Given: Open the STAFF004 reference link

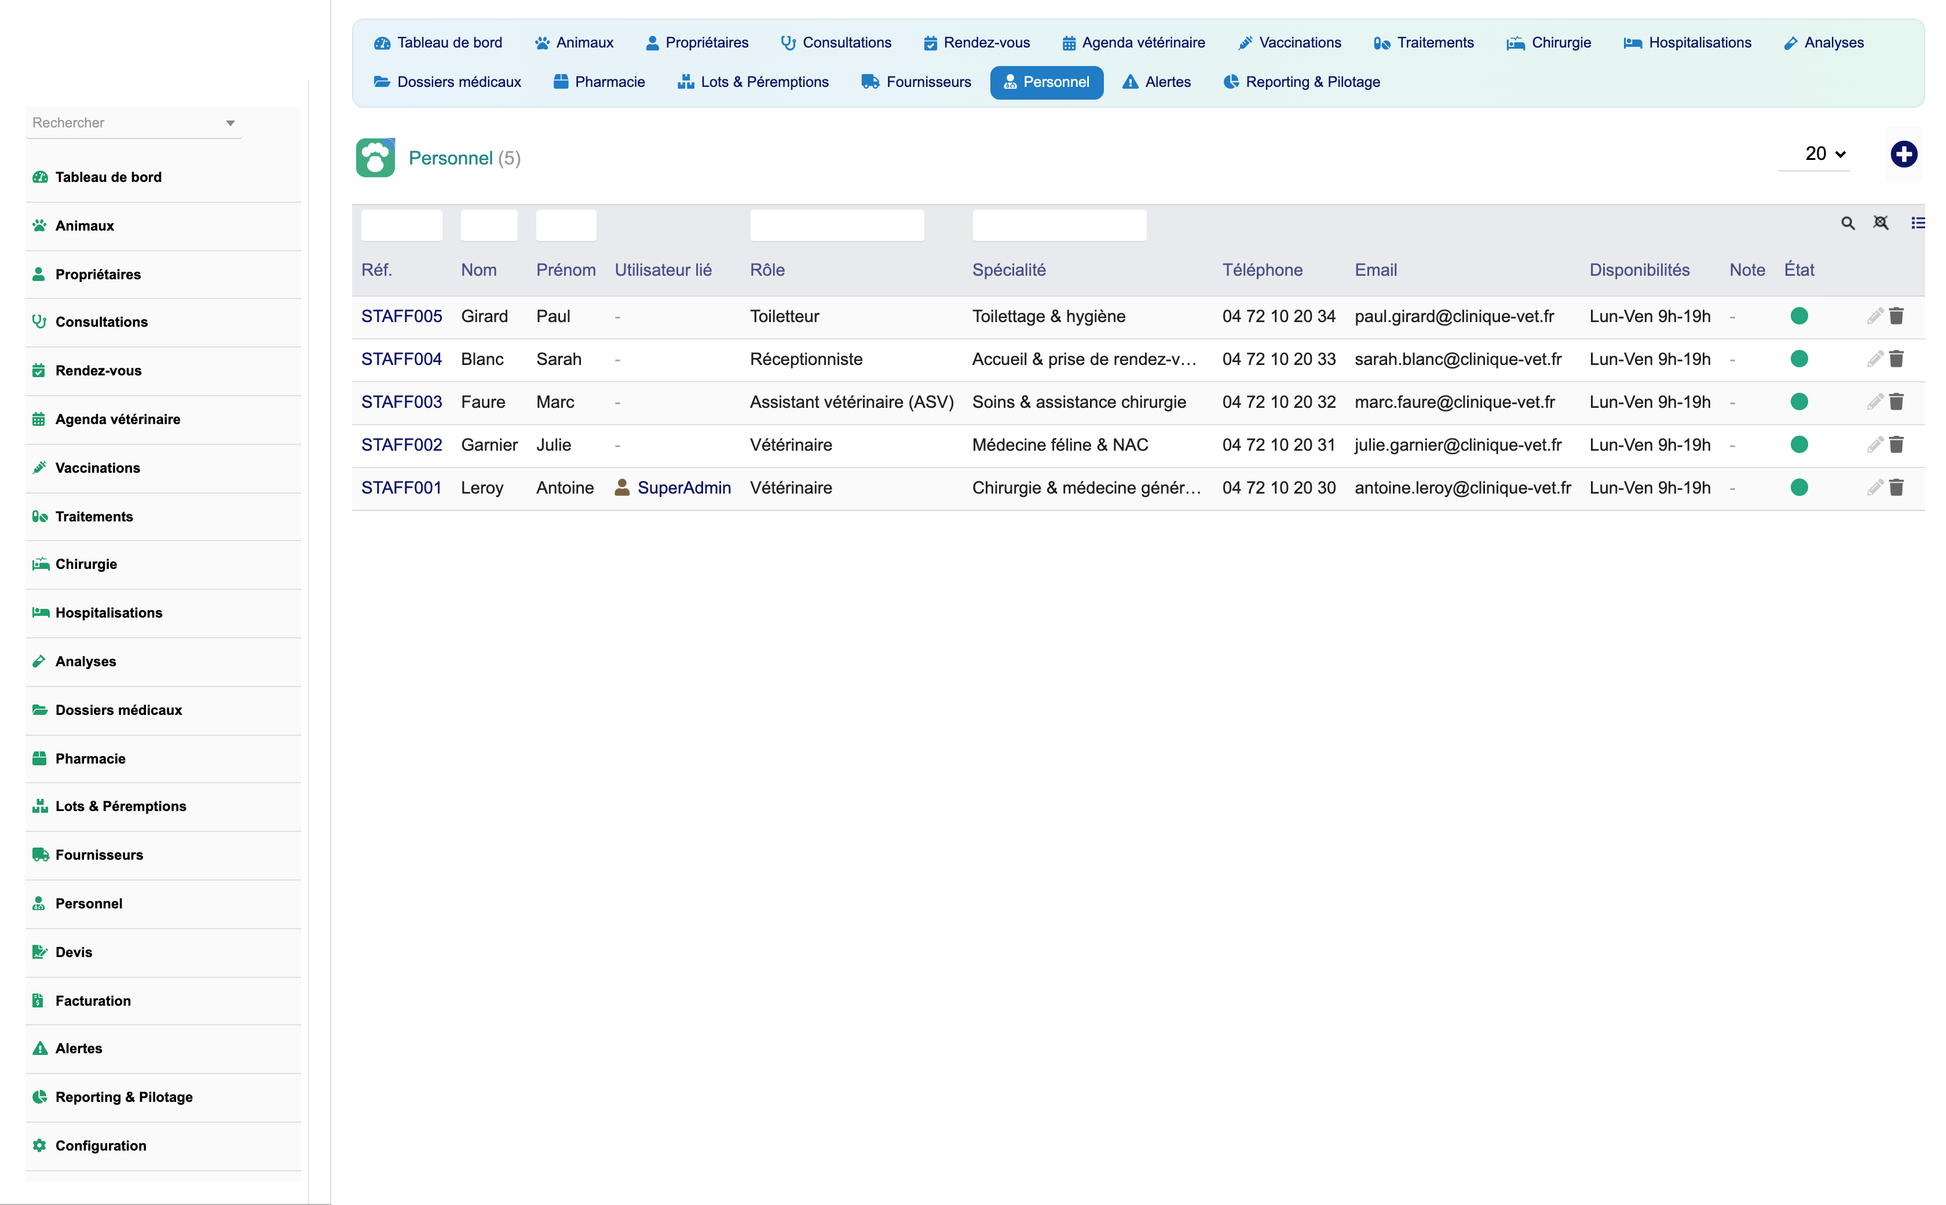Looking at the screenshot, I should click(401, 359).
